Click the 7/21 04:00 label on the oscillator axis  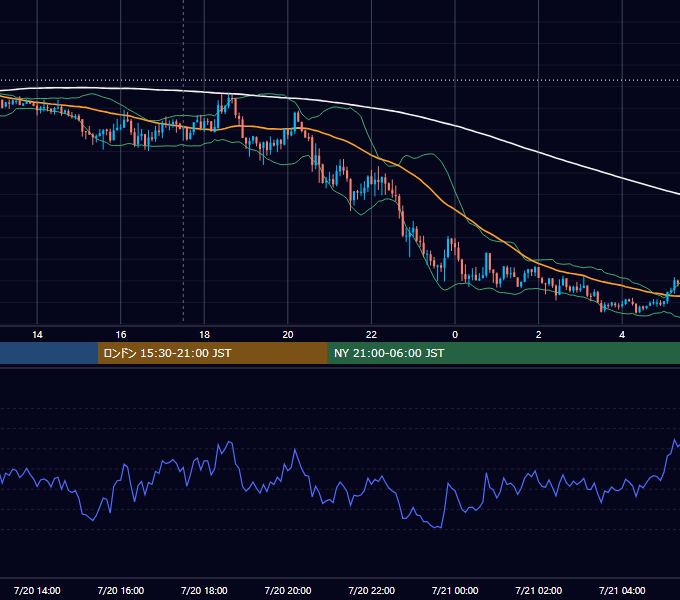(x=622, y=590)
